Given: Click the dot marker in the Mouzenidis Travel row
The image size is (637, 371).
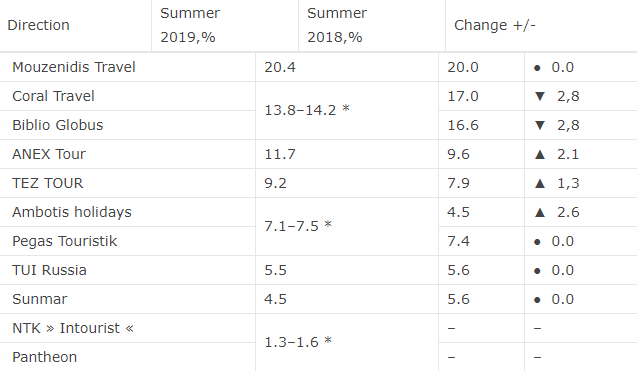Looking at the screenshot, I should [x=537, y=68].
